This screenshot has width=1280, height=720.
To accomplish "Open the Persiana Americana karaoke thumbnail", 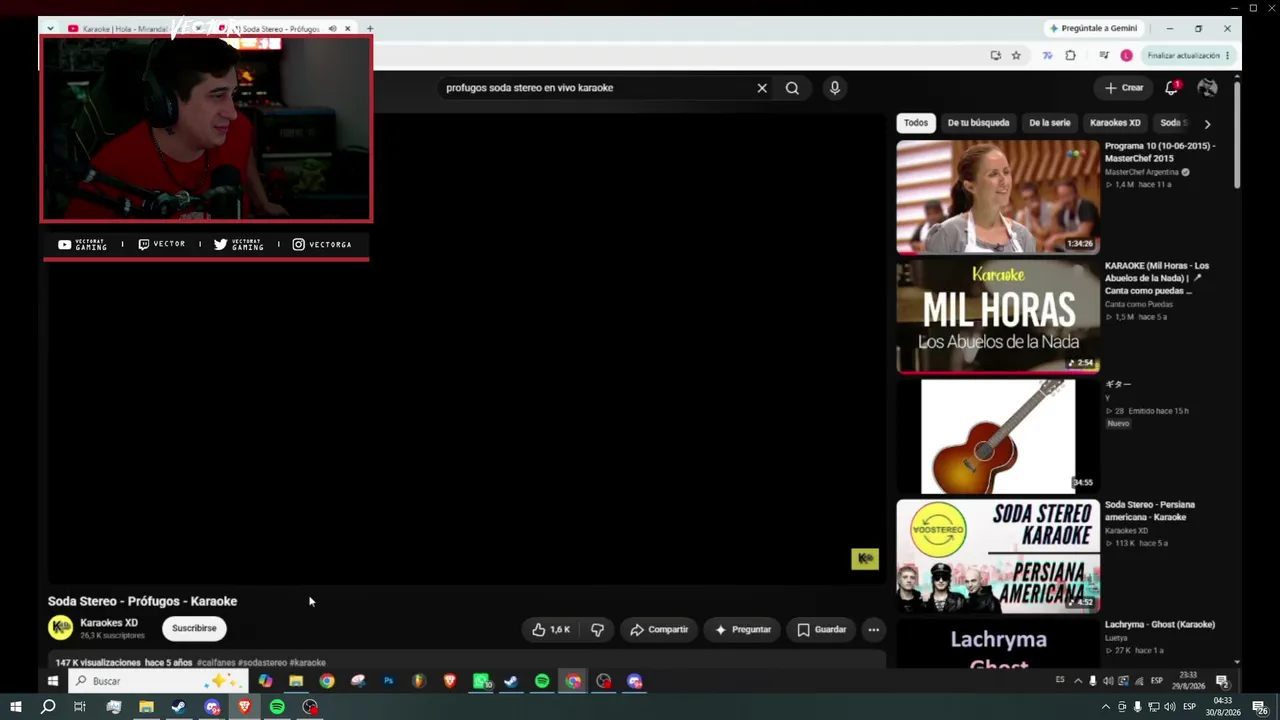I will [x=998, y=556].
